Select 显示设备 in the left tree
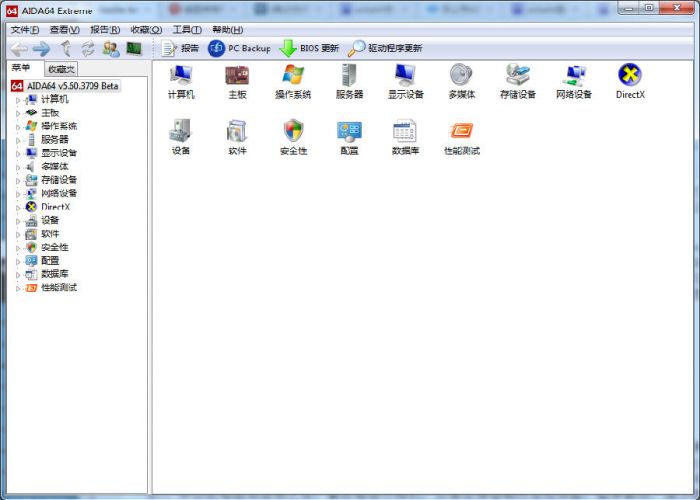Viewport: 700px width, 500px height. click(x=58, y=153)
